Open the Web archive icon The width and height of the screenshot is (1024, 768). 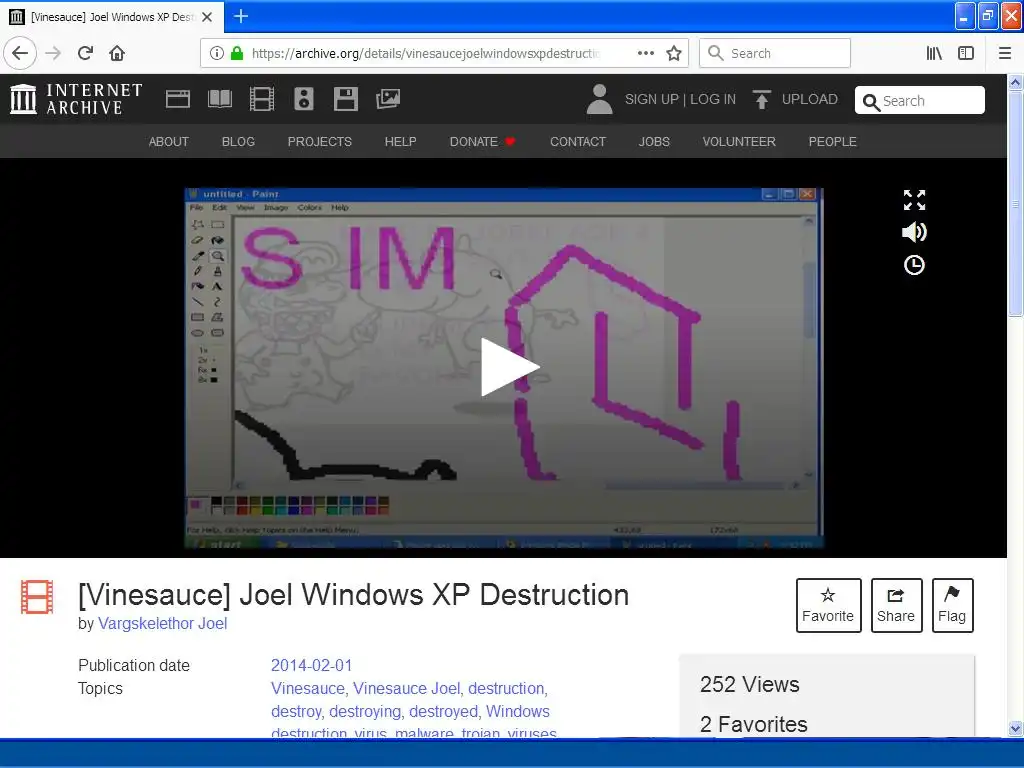(178, 99)
